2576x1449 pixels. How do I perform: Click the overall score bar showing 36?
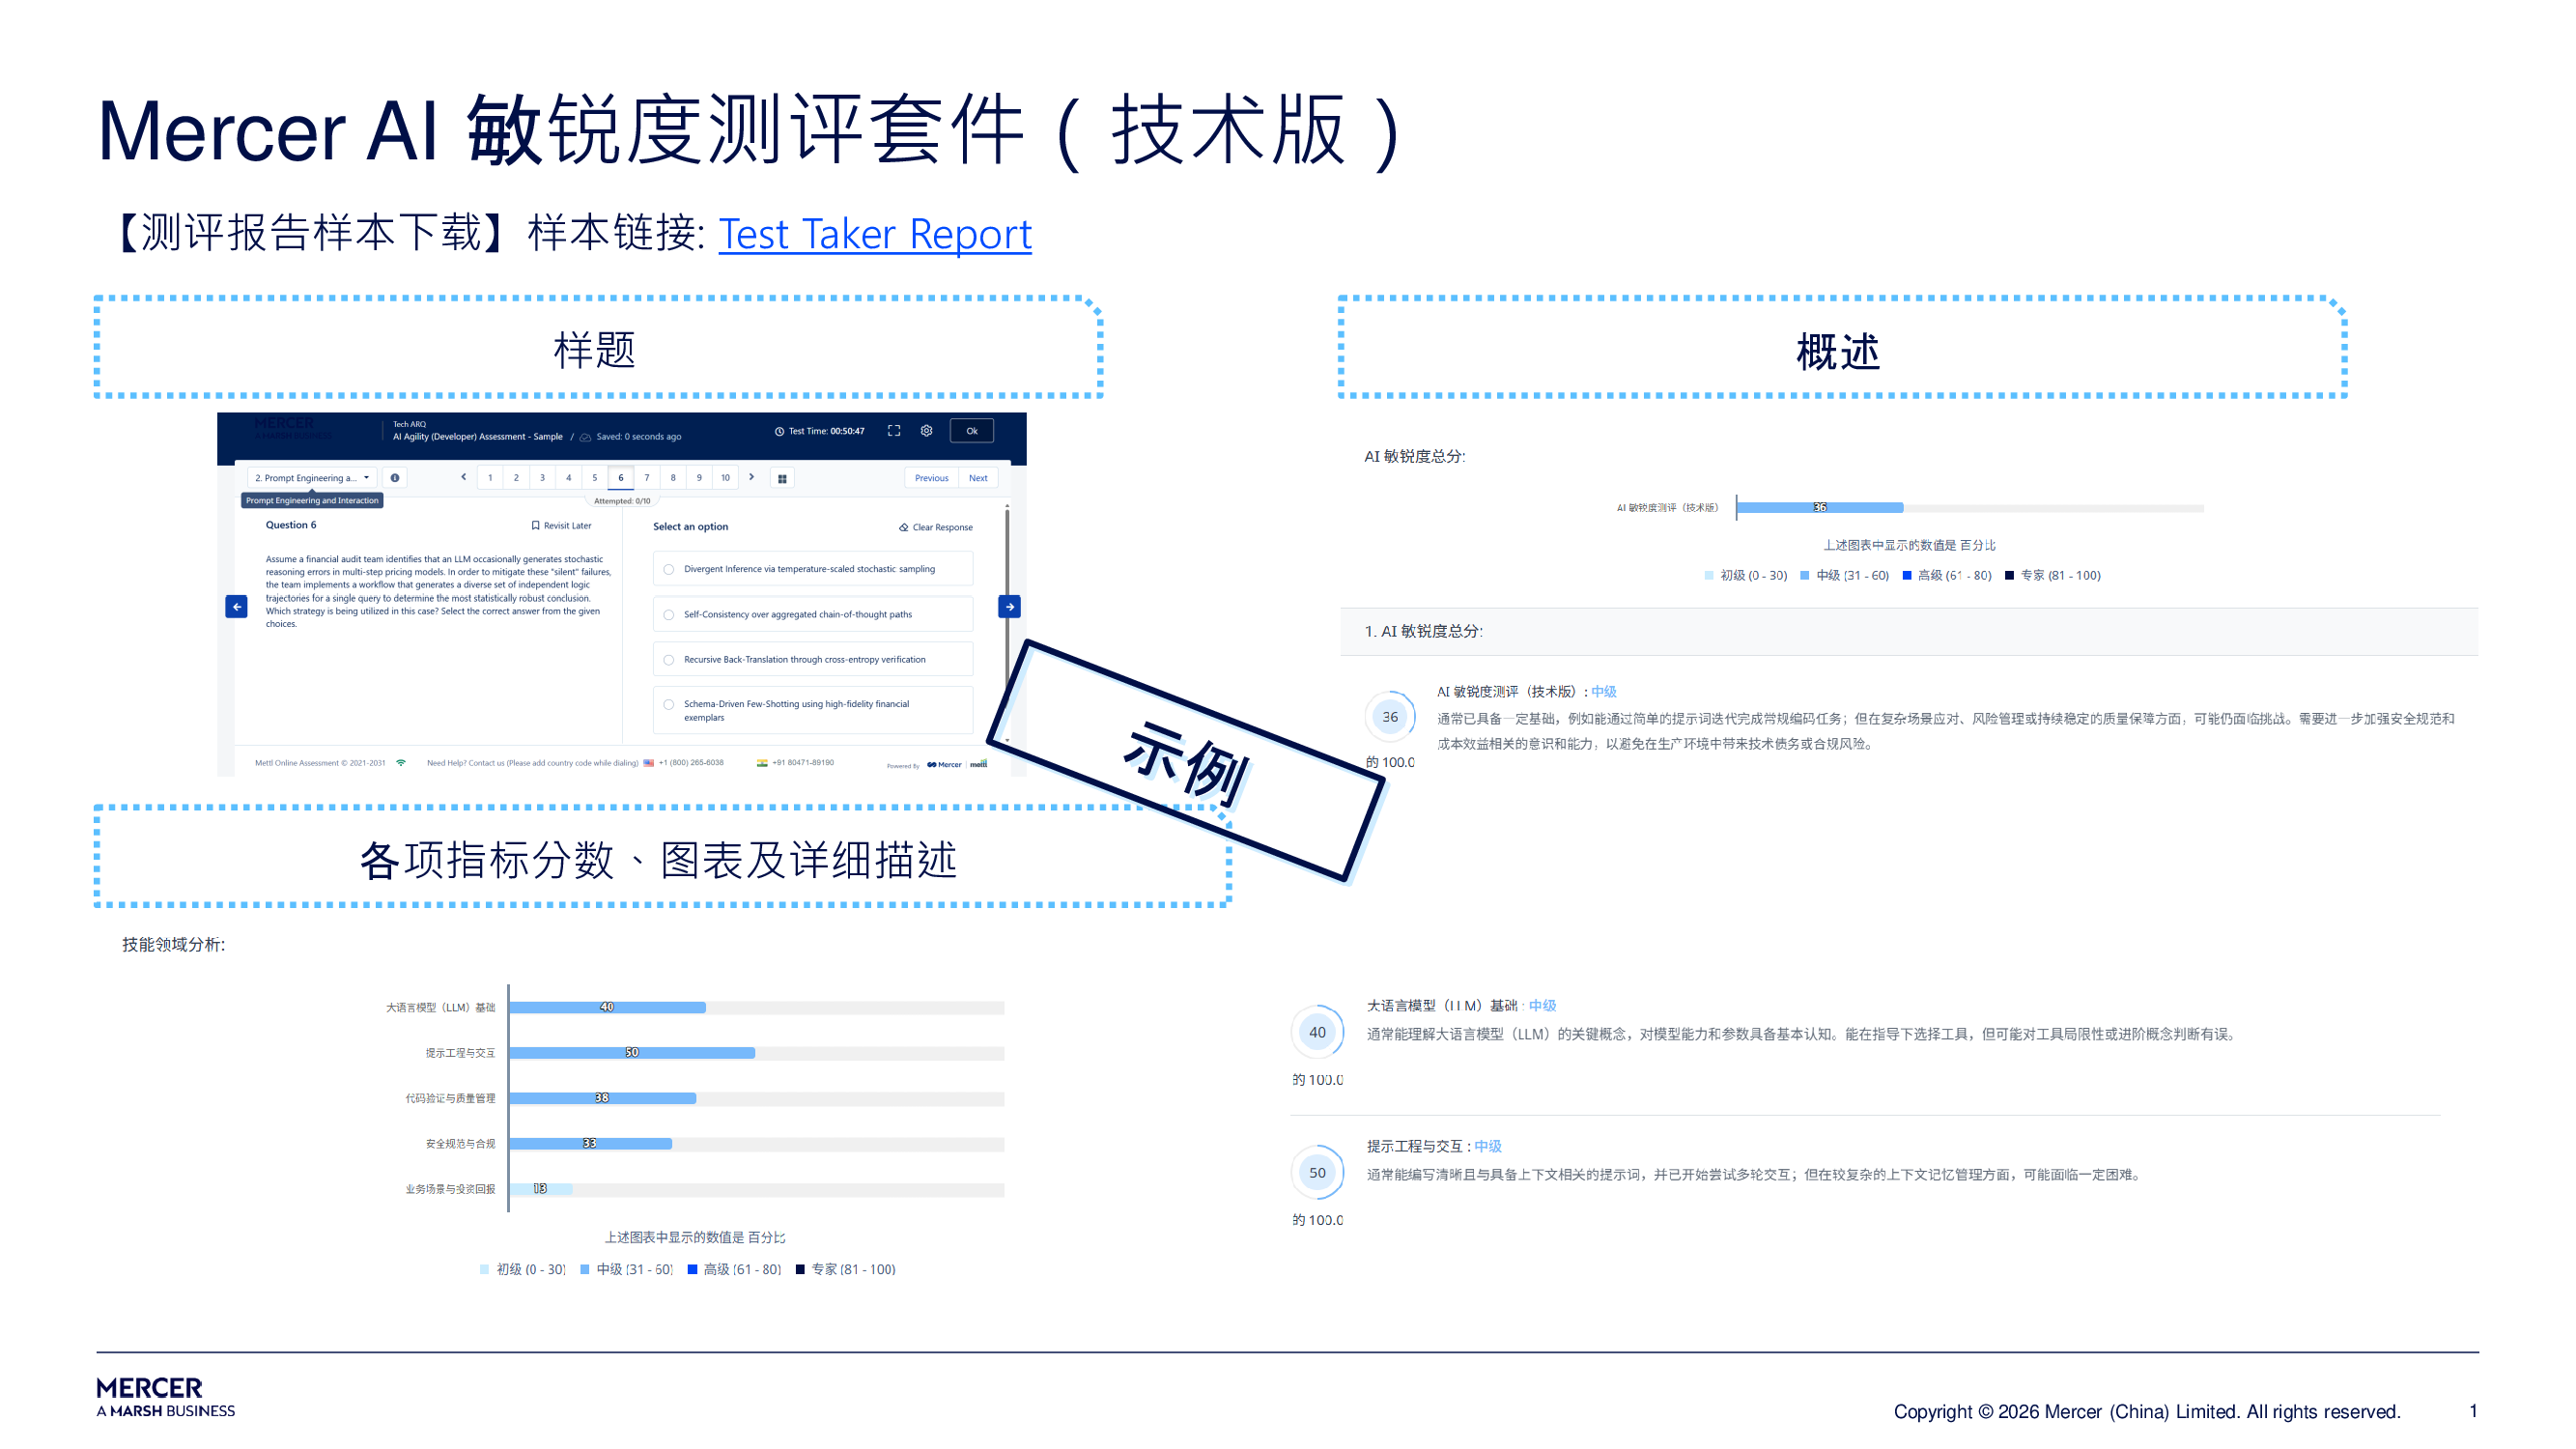pyautogui.click(x=1820, y=508)
